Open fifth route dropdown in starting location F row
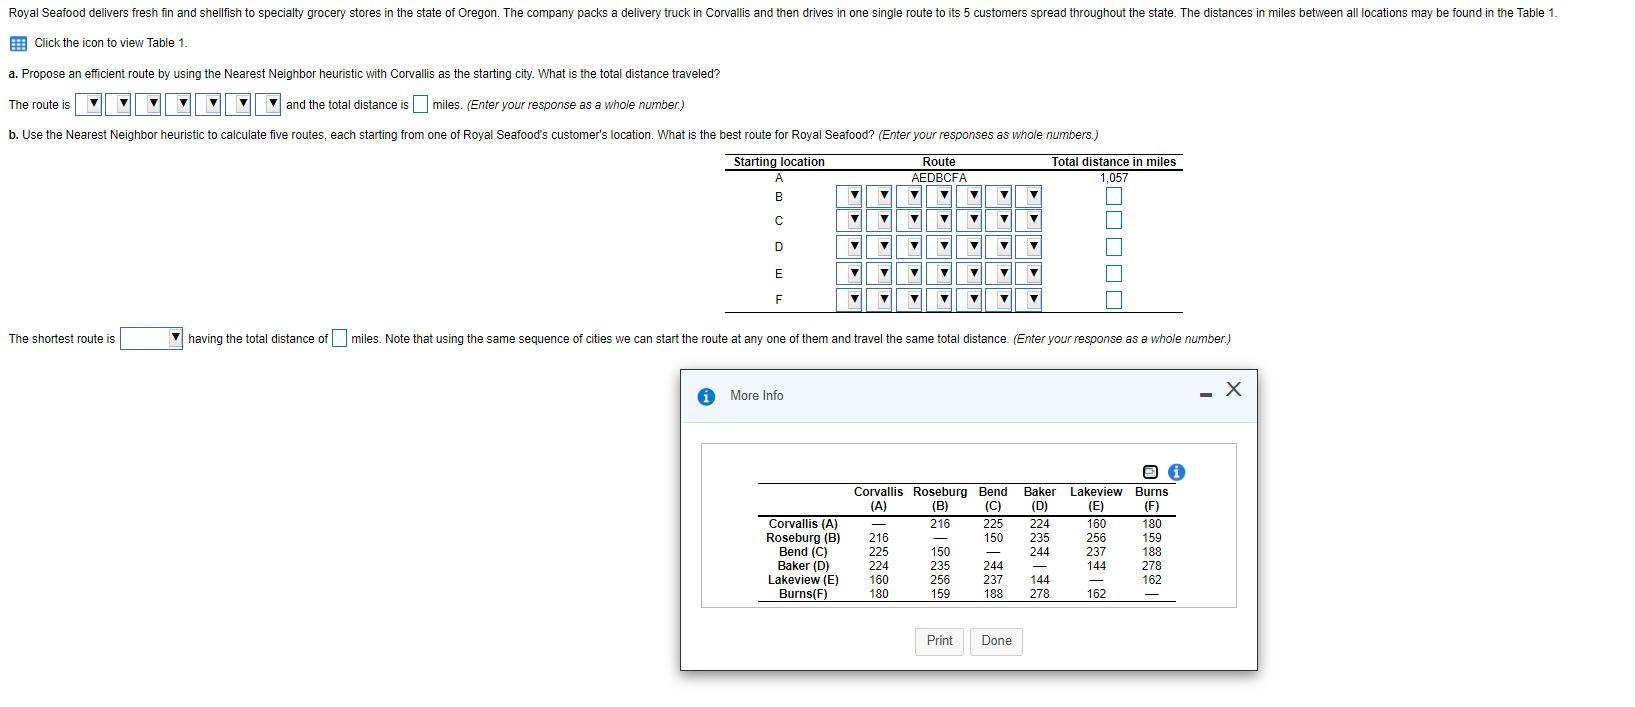This screenshot has height=707, width=1635. point(969,299)
